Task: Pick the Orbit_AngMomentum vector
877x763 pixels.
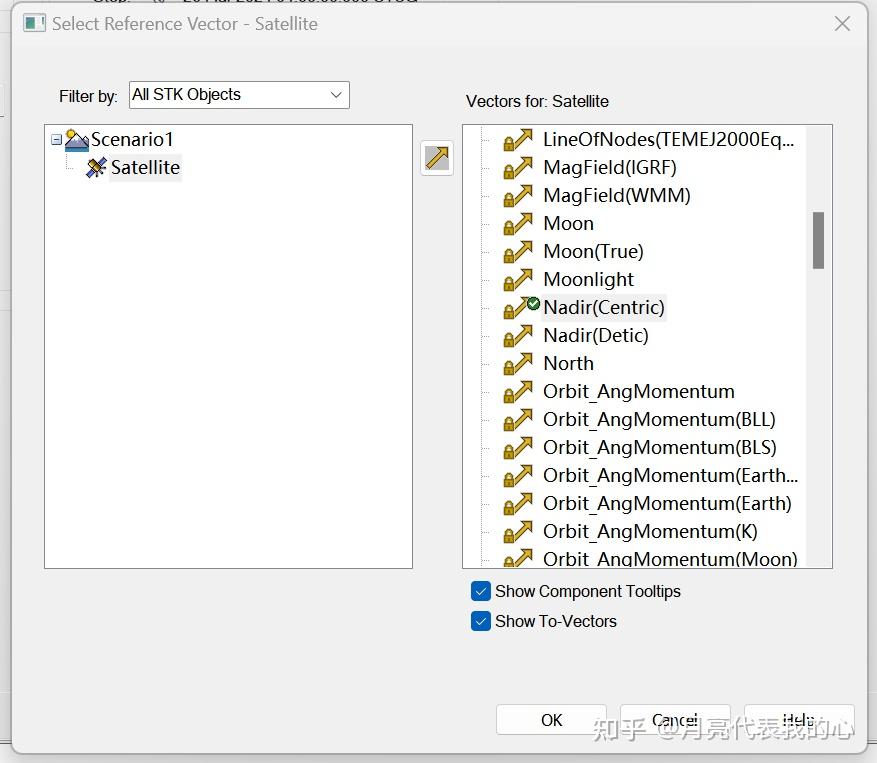Action: click(639, 392)
